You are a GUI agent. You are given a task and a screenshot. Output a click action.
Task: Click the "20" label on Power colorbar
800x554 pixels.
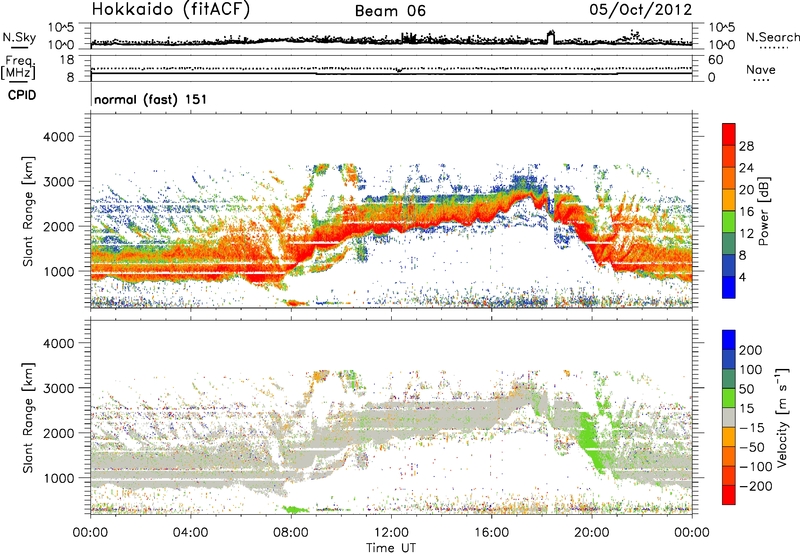[746, 190]
